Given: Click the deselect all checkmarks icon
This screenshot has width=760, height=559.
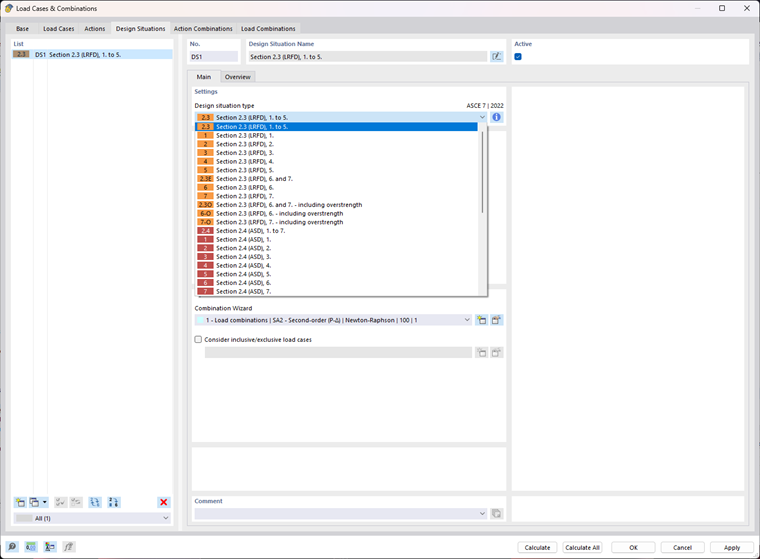Looking at the screenshot, I should coord(76,502).
